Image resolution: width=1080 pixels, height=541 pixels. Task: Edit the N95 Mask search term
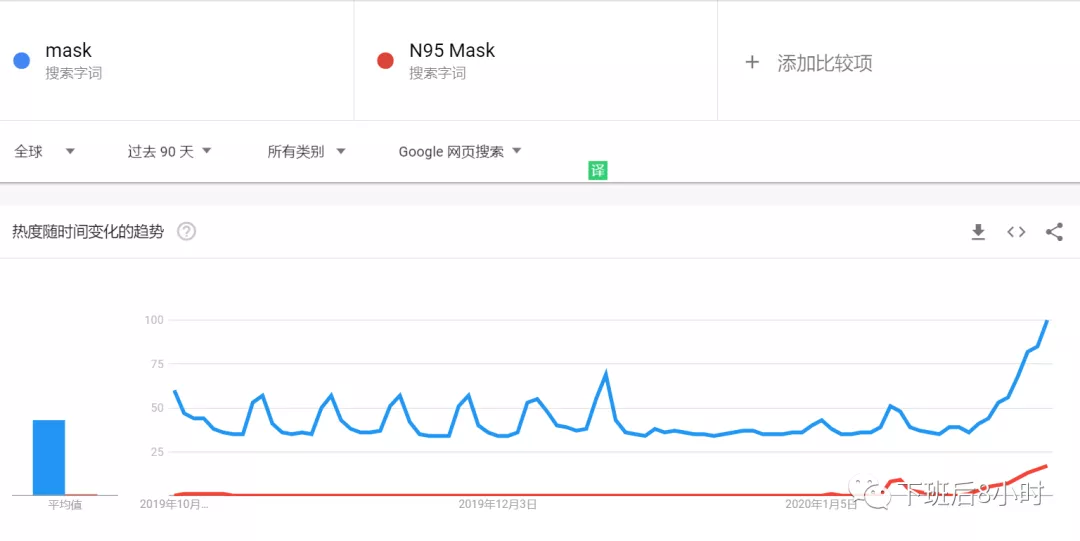452,50
